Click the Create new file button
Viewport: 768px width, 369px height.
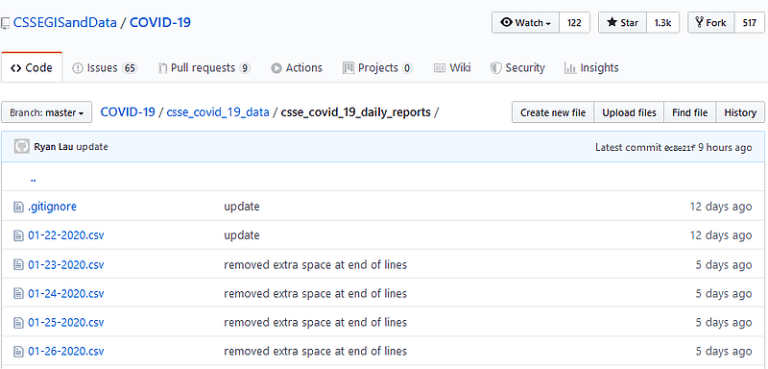click(553, 113)
